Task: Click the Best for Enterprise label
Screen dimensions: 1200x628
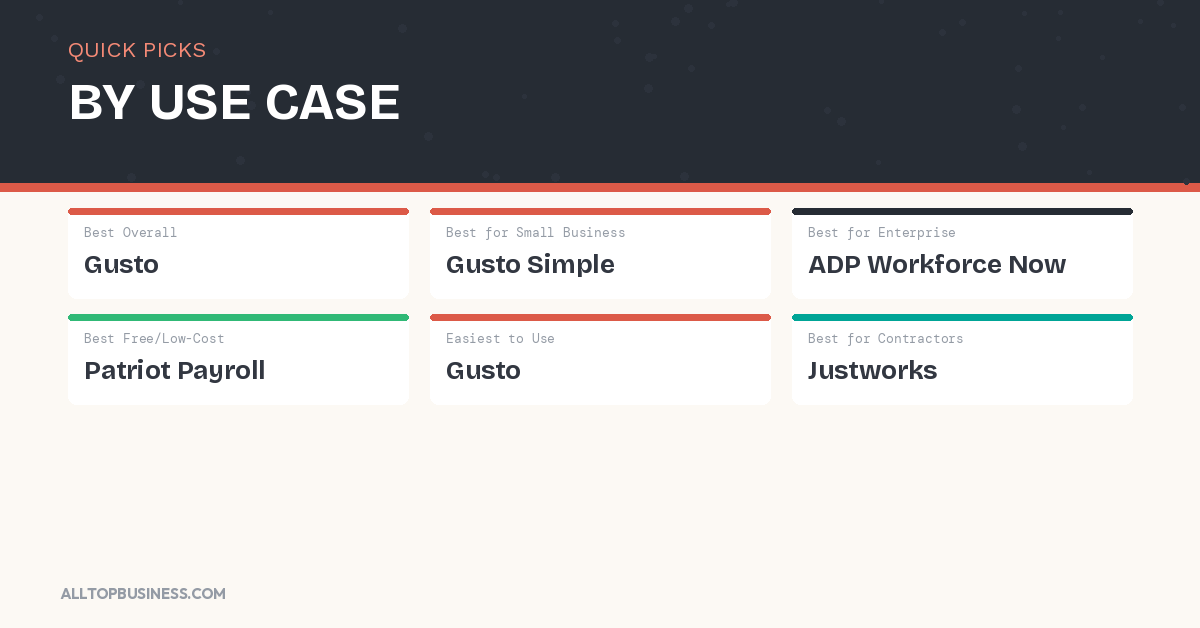Action: pyautogui.click(x=881, y=232)
